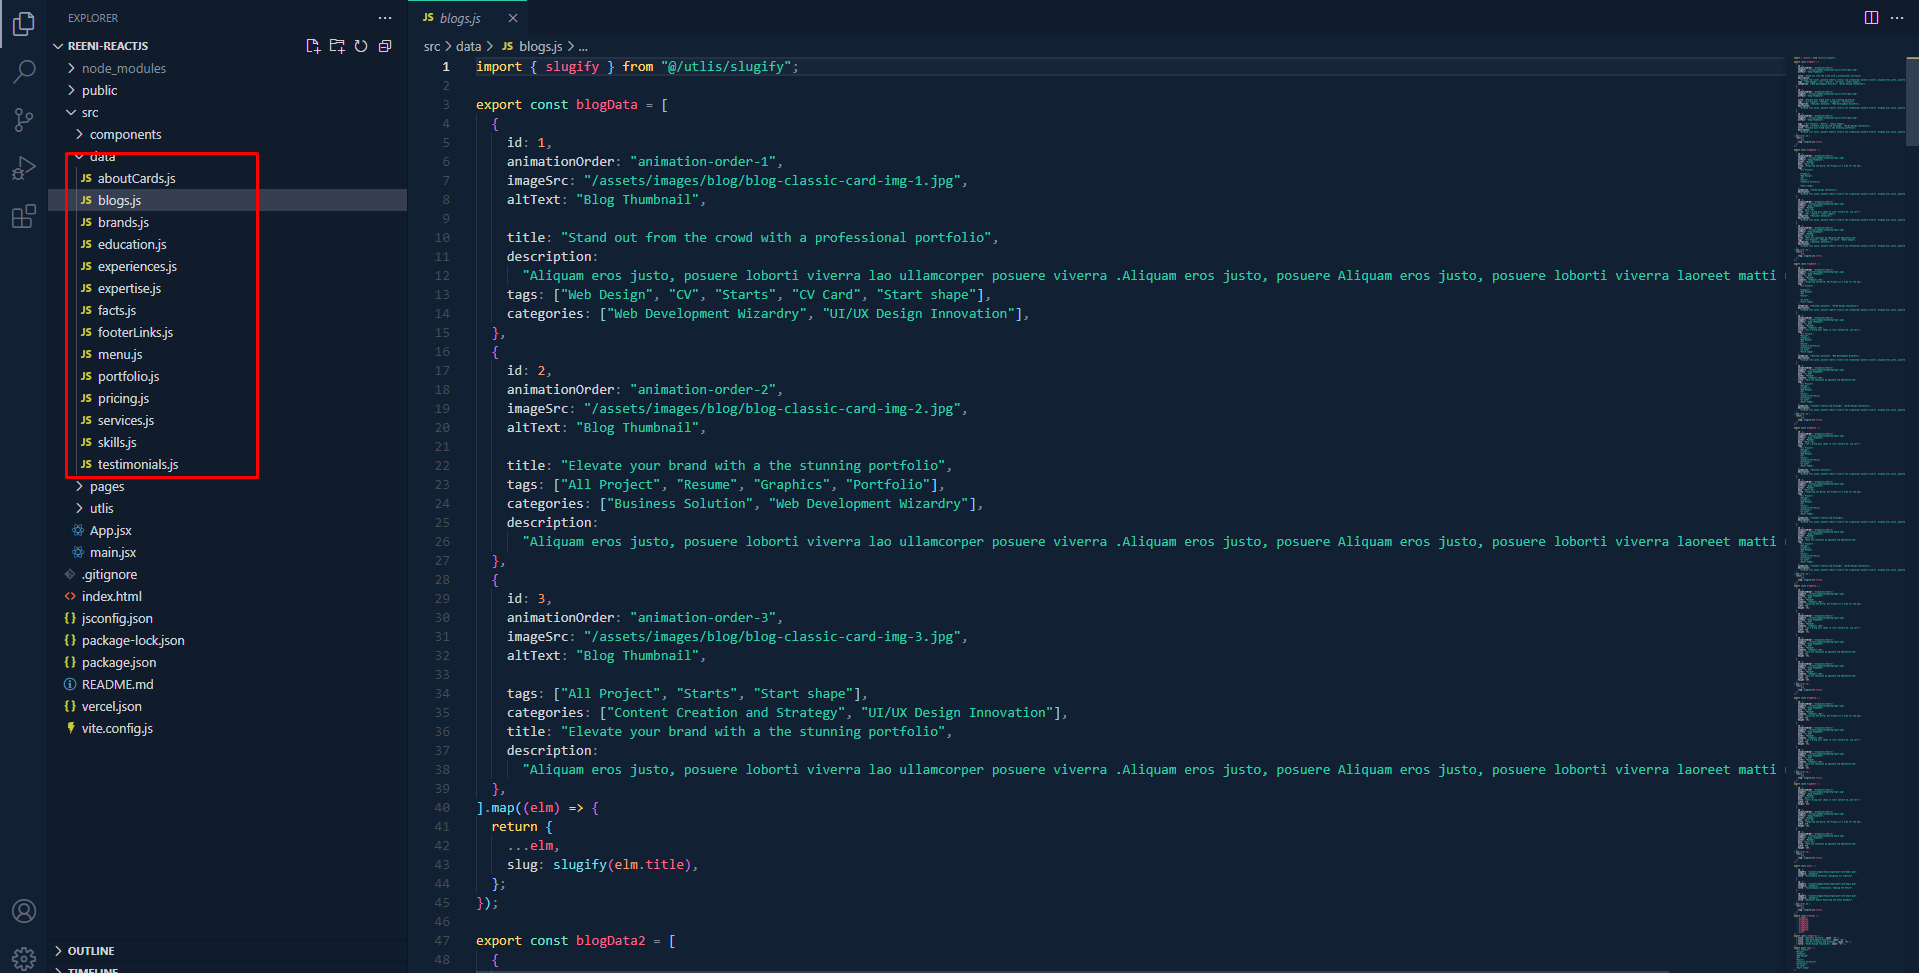
Task: Open the Extensions view
Action: (24, 216)
